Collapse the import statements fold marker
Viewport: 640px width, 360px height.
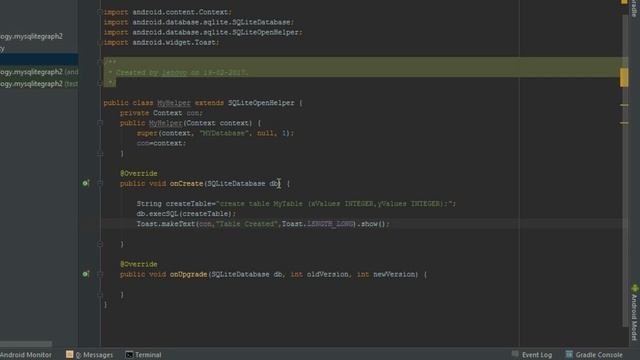(100, 12)
